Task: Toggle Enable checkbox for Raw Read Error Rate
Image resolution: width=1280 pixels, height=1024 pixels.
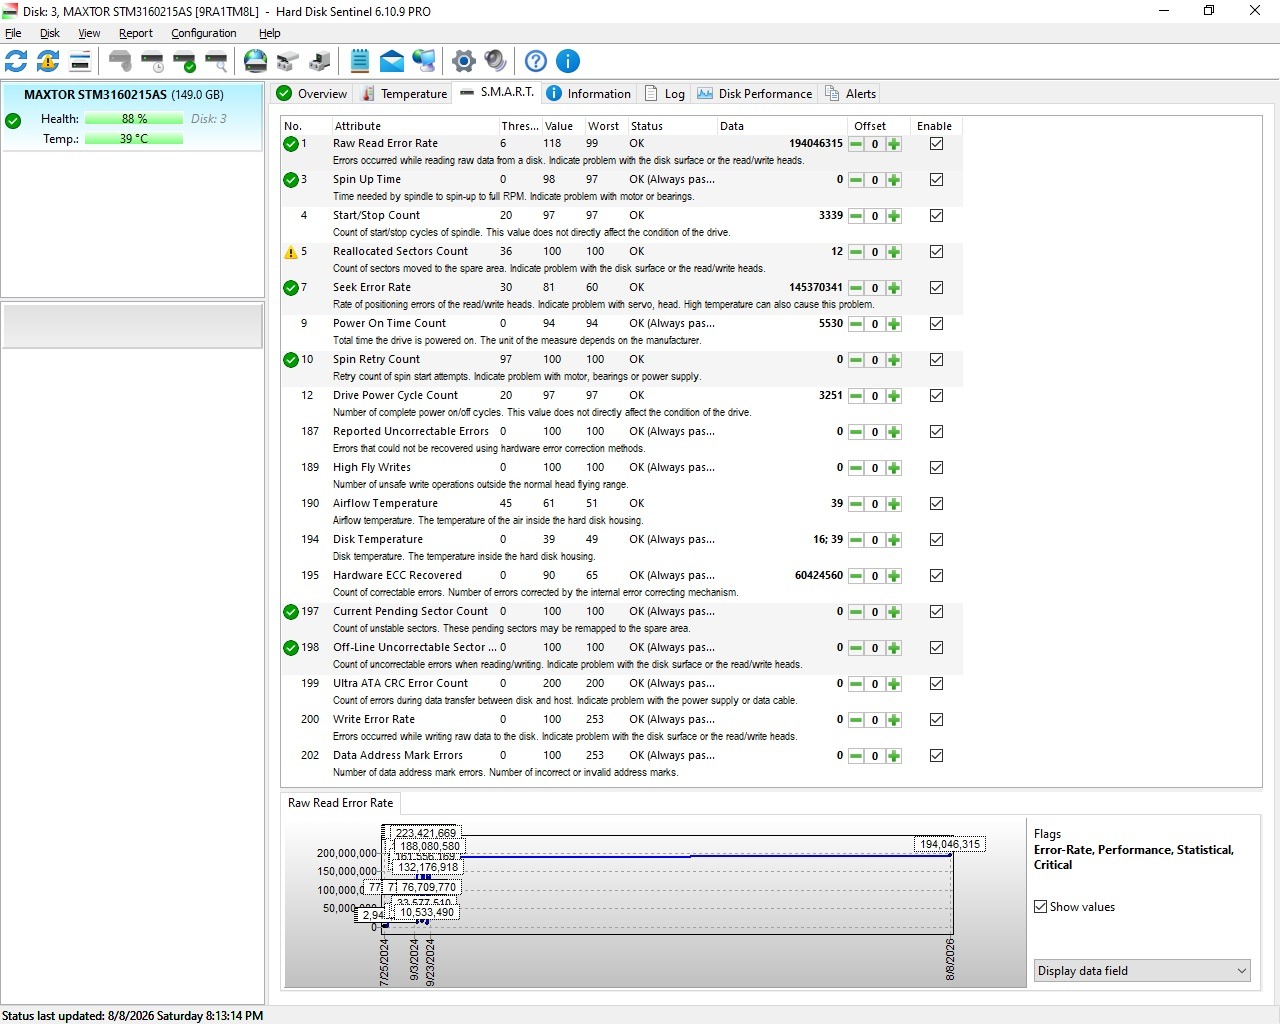Action: (936, 144)
